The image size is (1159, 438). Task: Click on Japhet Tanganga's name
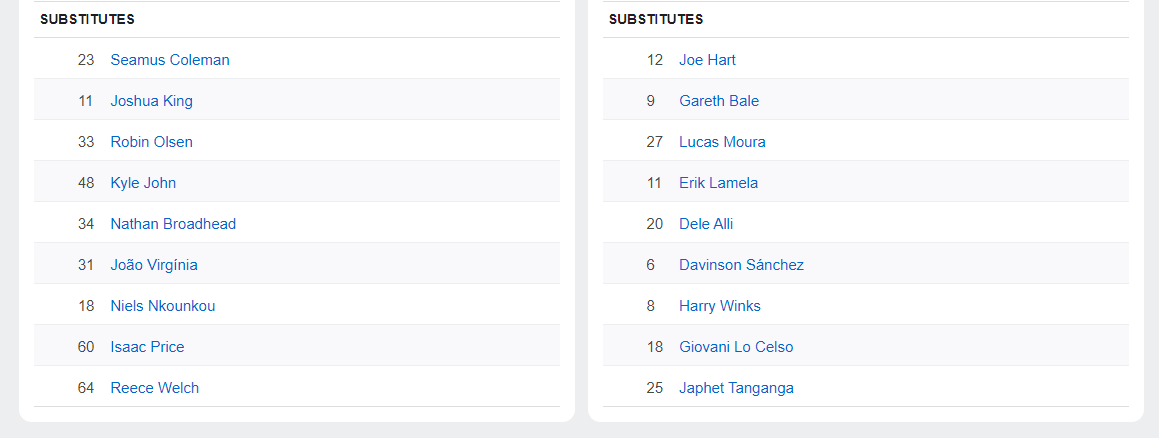pyautogui.click(x=736, y=388)
